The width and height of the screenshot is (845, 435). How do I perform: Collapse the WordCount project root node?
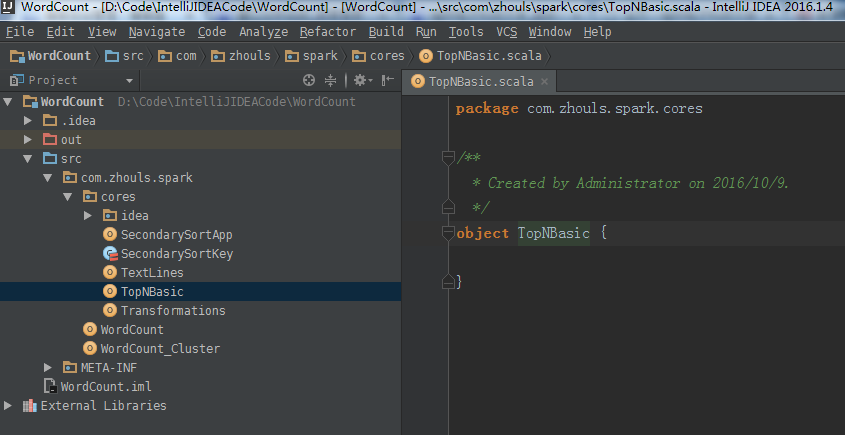[x=8, y=101]
